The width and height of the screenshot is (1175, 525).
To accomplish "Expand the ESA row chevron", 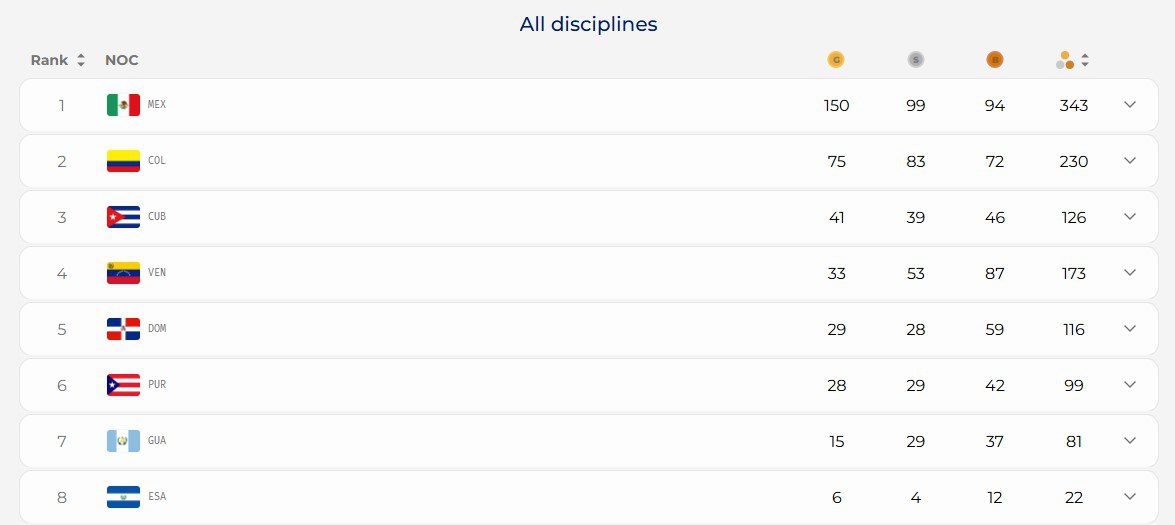I will (x=1130, y=497).
